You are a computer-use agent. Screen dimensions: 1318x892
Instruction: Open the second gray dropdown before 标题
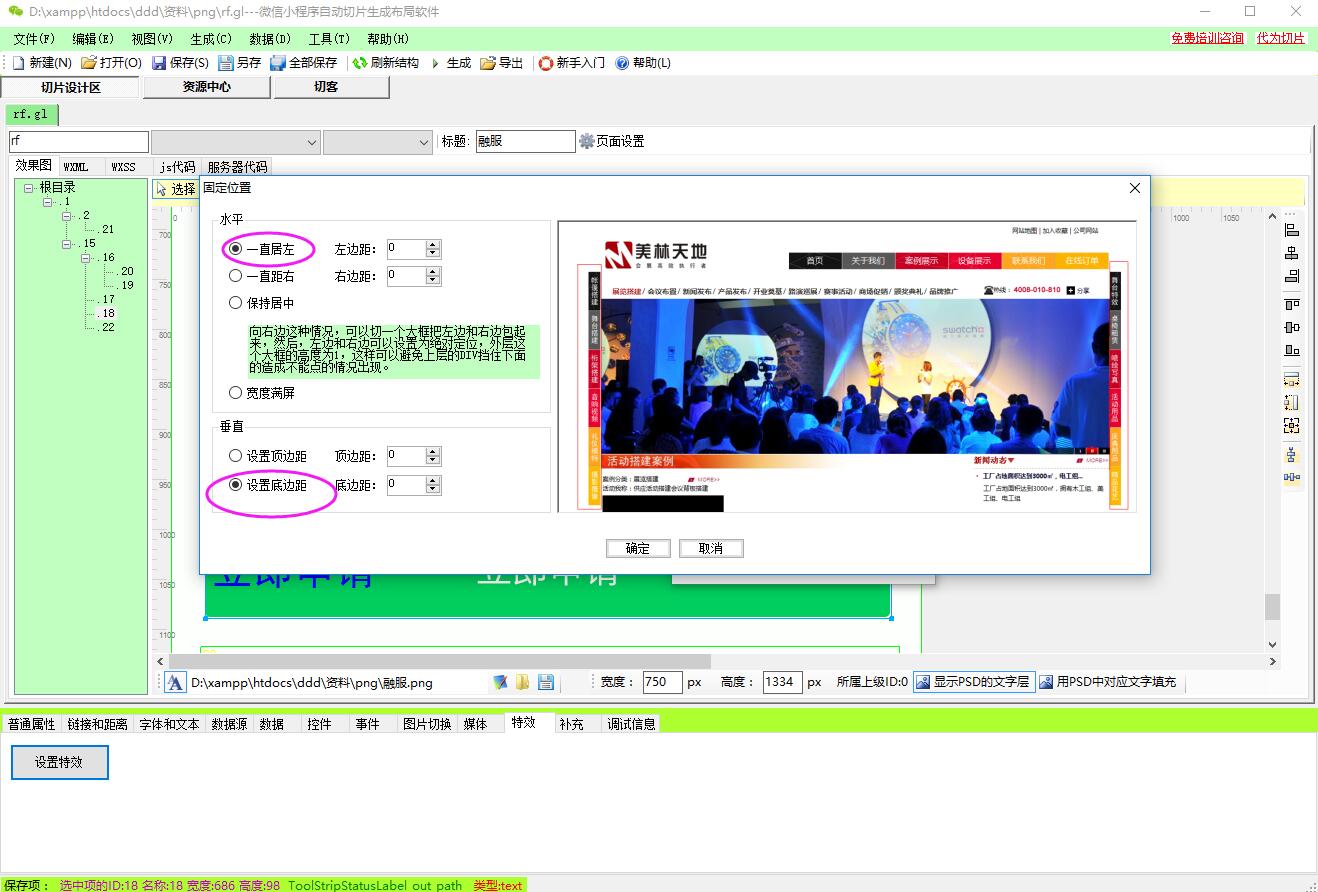[378, 142]
